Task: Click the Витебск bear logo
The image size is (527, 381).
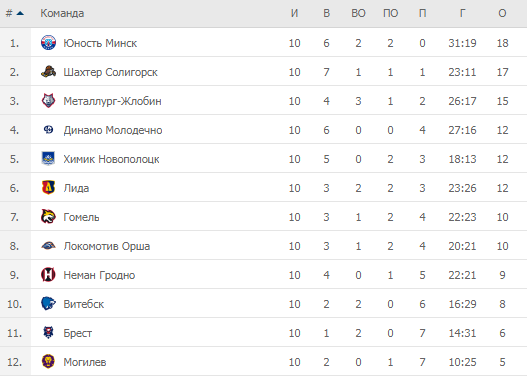Action: tap(48, 304)
